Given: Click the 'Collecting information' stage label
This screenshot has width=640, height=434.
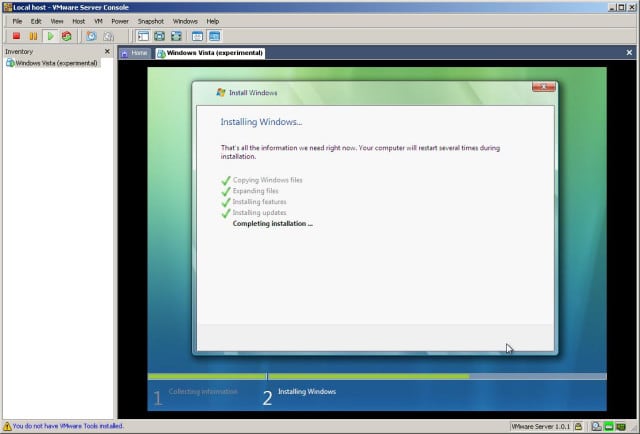Looking at the screenshot, I should pyautogui.click(x=203, y=391).
